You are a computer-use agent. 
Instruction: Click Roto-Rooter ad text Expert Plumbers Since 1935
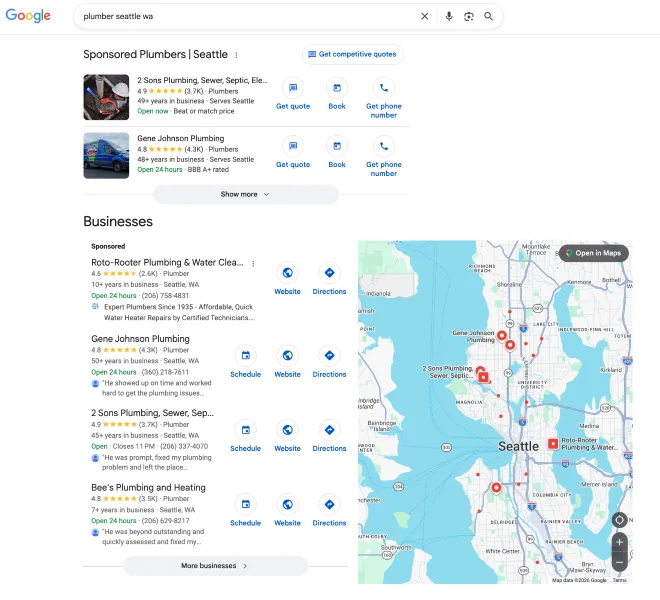point(179,312)
